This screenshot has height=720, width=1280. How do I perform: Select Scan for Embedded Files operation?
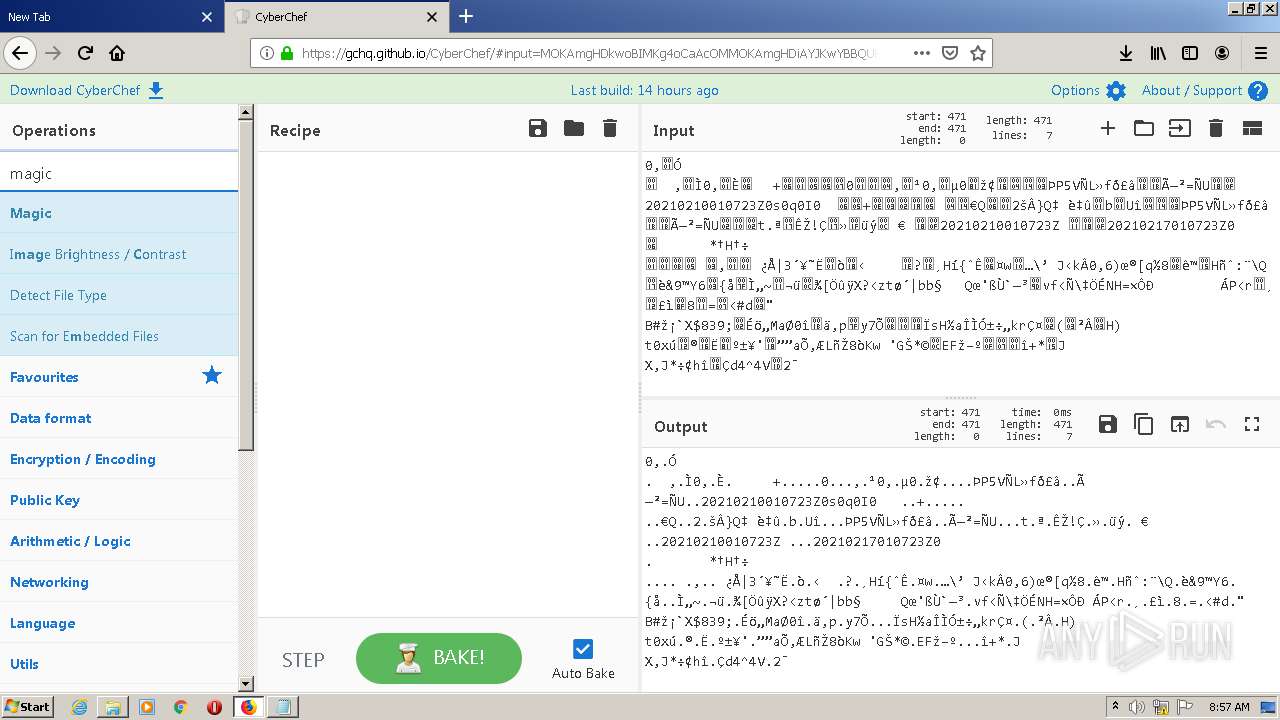pyautogui.click(x=119, y=336)
